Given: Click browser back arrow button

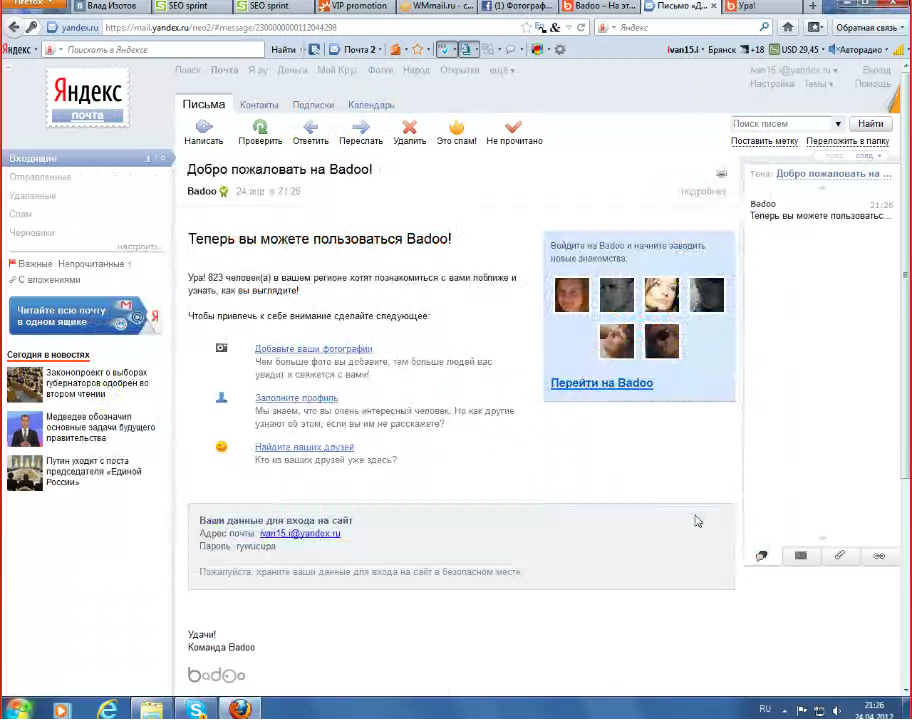Looking at the screenshot, I should coord(14,27).
